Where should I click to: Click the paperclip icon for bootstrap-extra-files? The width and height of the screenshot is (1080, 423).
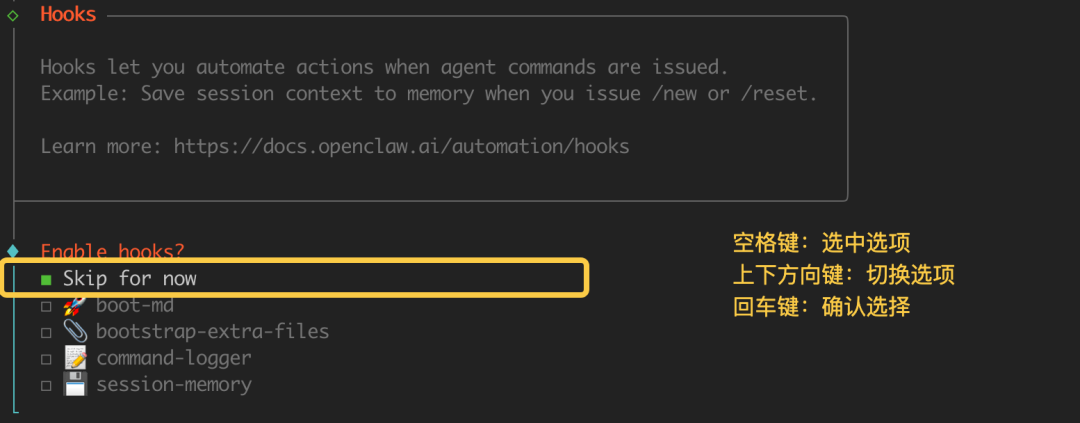pos(75,331)
